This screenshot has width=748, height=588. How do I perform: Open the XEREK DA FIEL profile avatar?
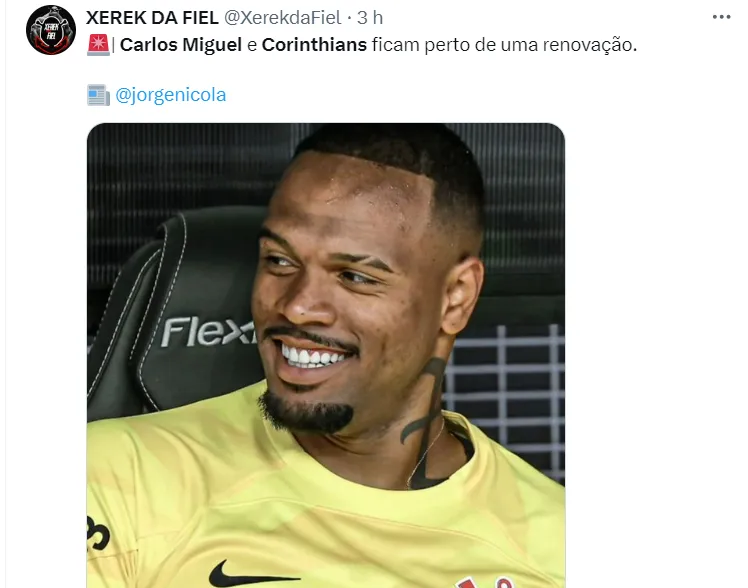51,30
